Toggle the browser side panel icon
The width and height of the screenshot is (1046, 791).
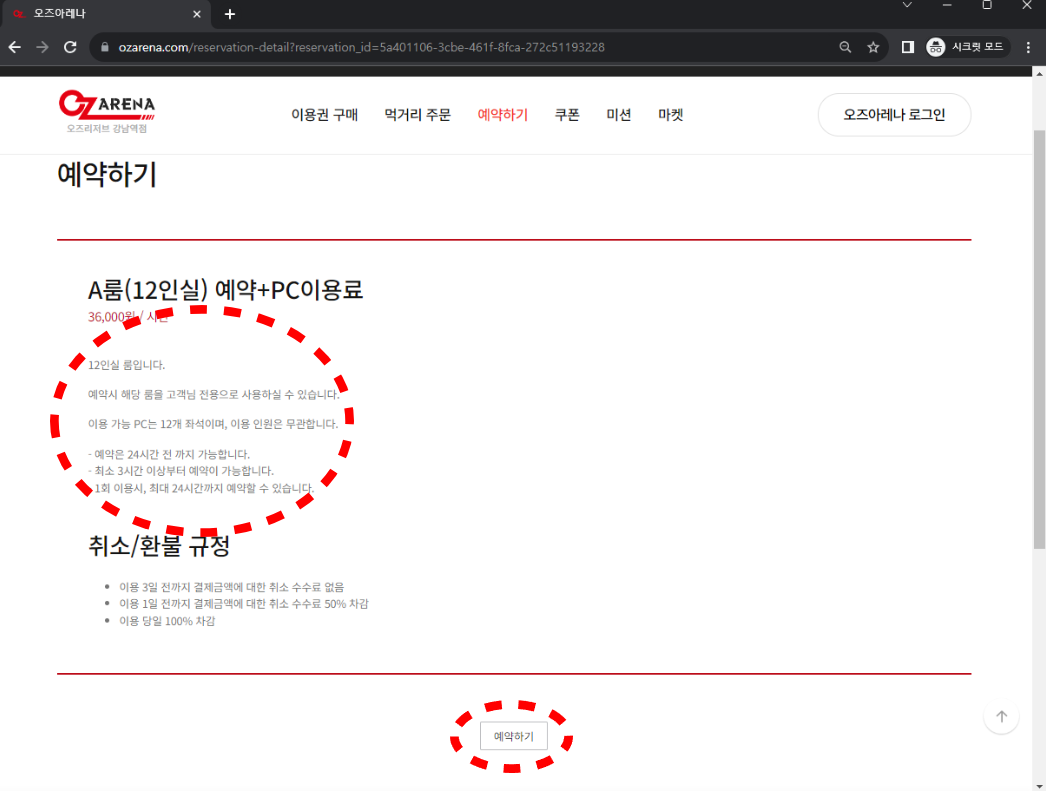coord(908,47)
